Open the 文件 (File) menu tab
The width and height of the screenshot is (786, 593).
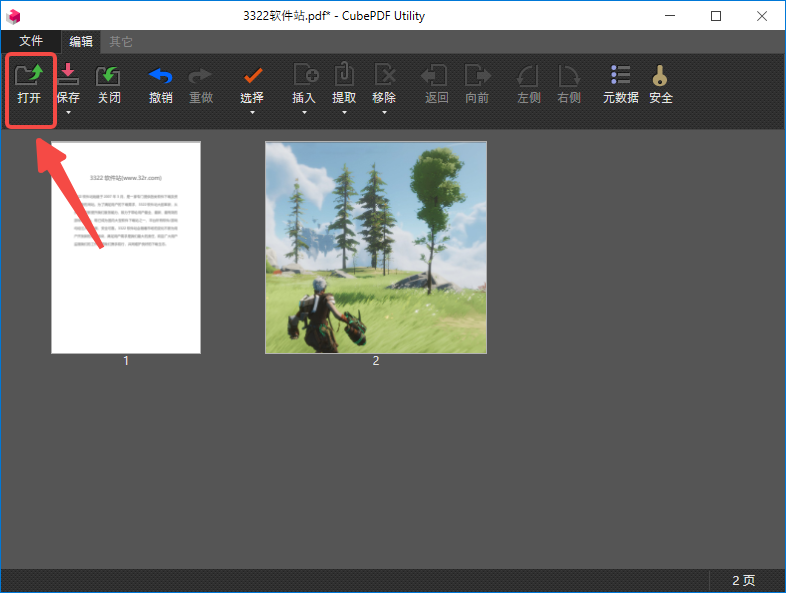(31, 41)
